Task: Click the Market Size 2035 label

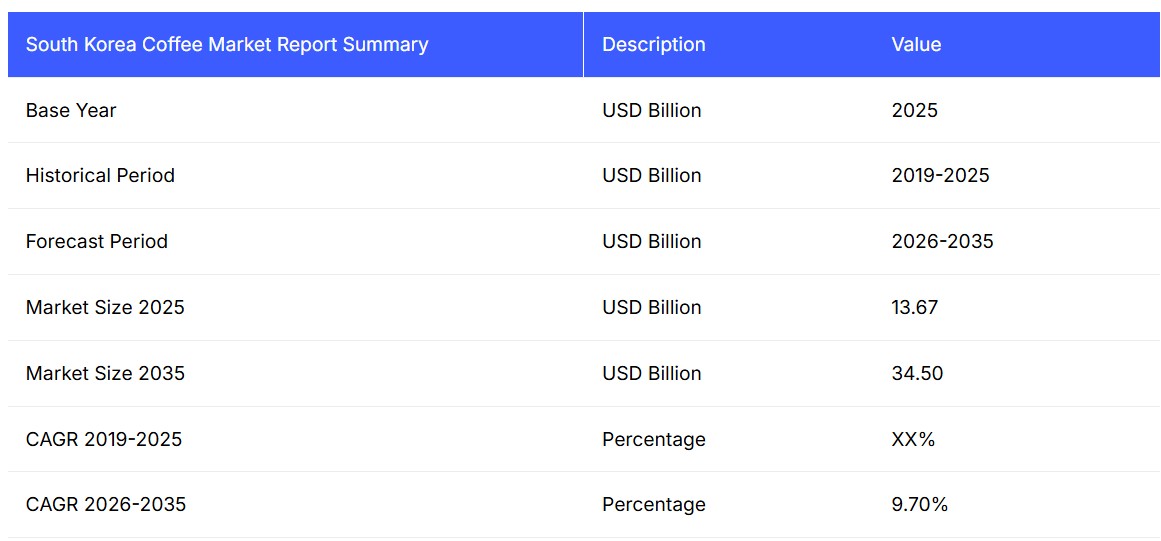Action: click(105, 374)
